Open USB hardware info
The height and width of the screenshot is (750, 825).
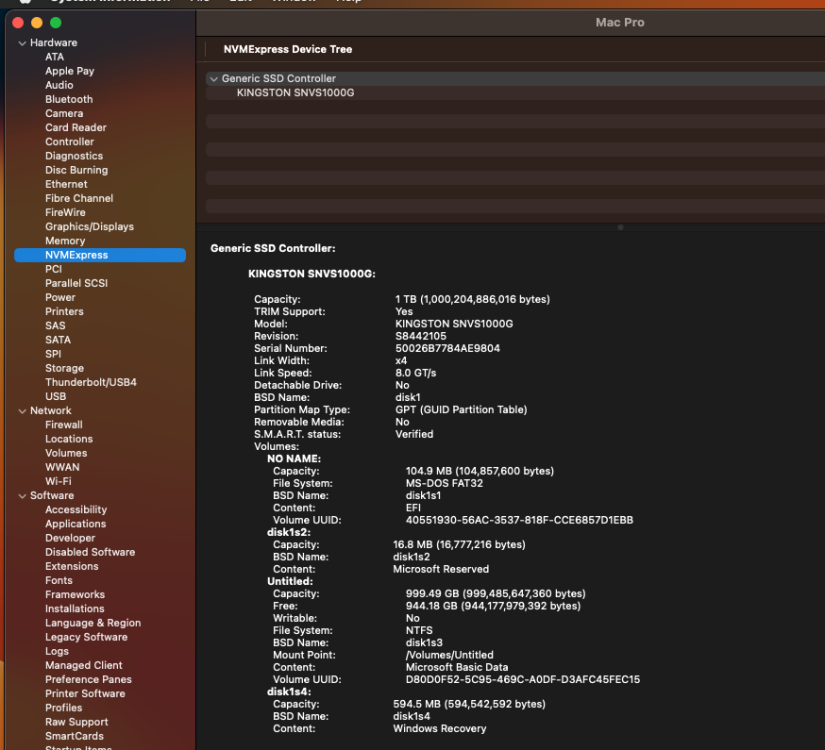55,397
